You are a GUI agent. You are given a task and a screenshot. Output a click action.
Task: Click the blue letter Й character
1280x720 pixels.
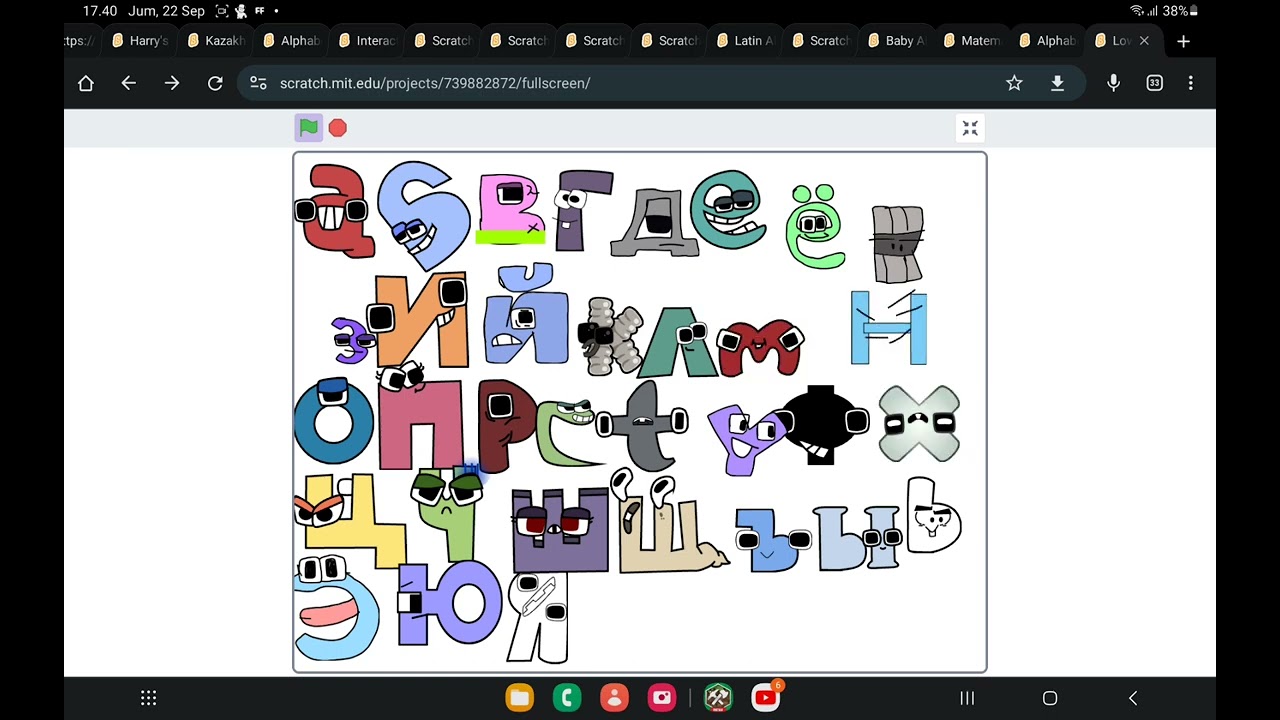(526, 315)
